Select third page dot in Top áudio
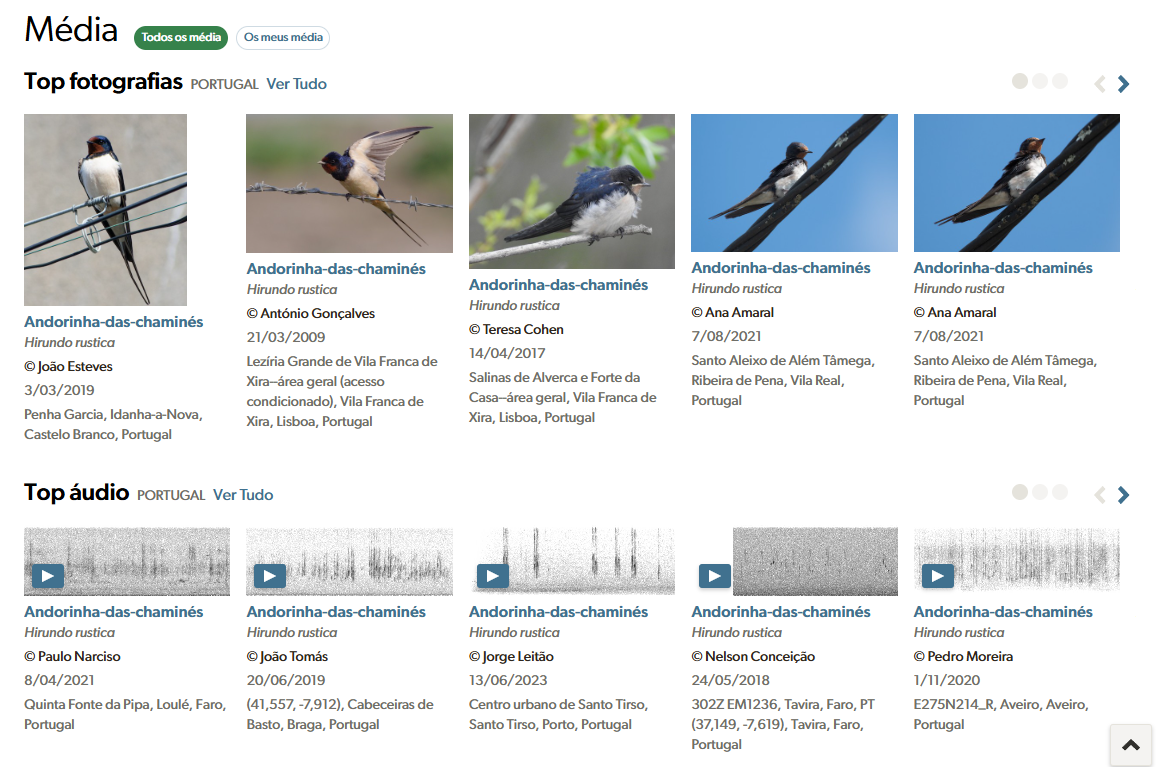The width and height of the screenshot is (1156, 767). click(x=1059, y=492)
